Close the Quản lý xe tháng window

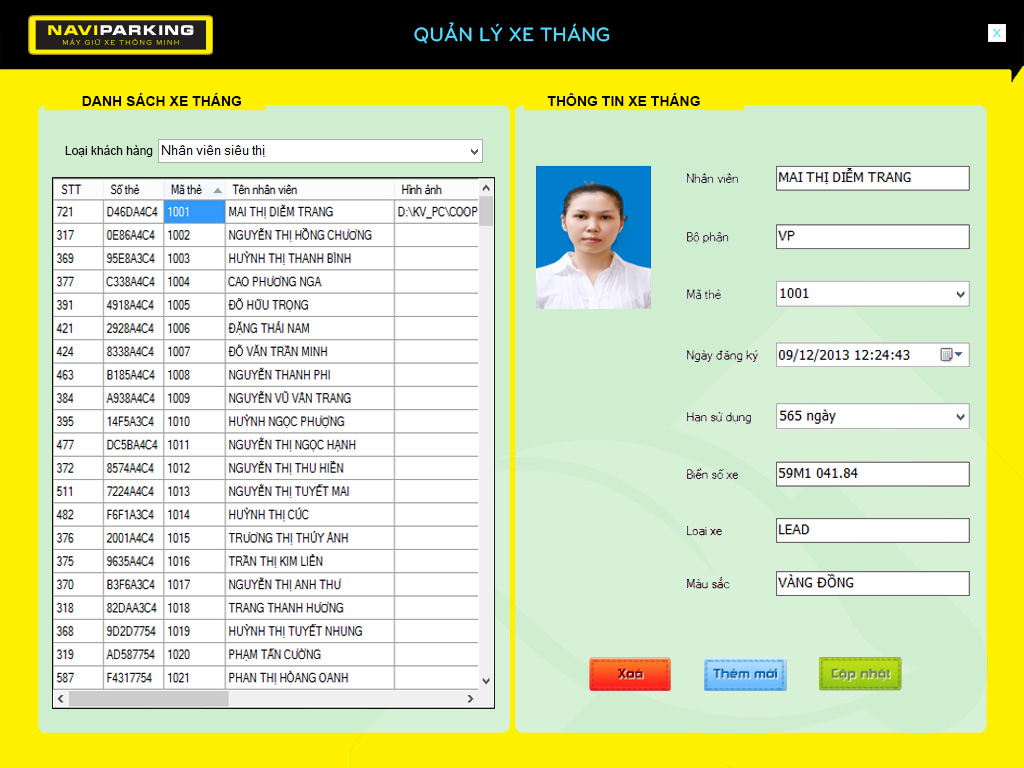tap(996, 33)
